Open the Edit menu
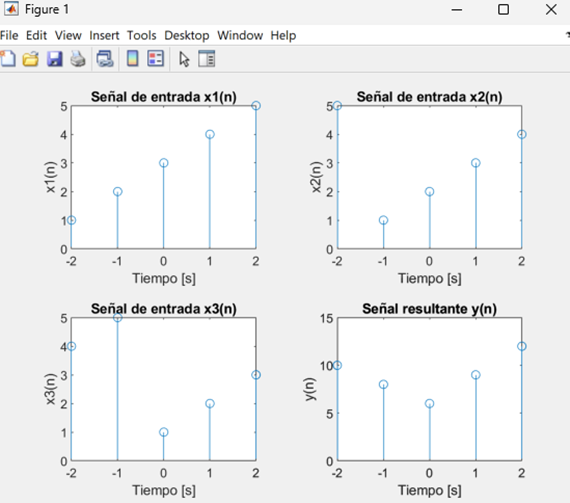Screen dimensions: 570x503 pos(36,35)
